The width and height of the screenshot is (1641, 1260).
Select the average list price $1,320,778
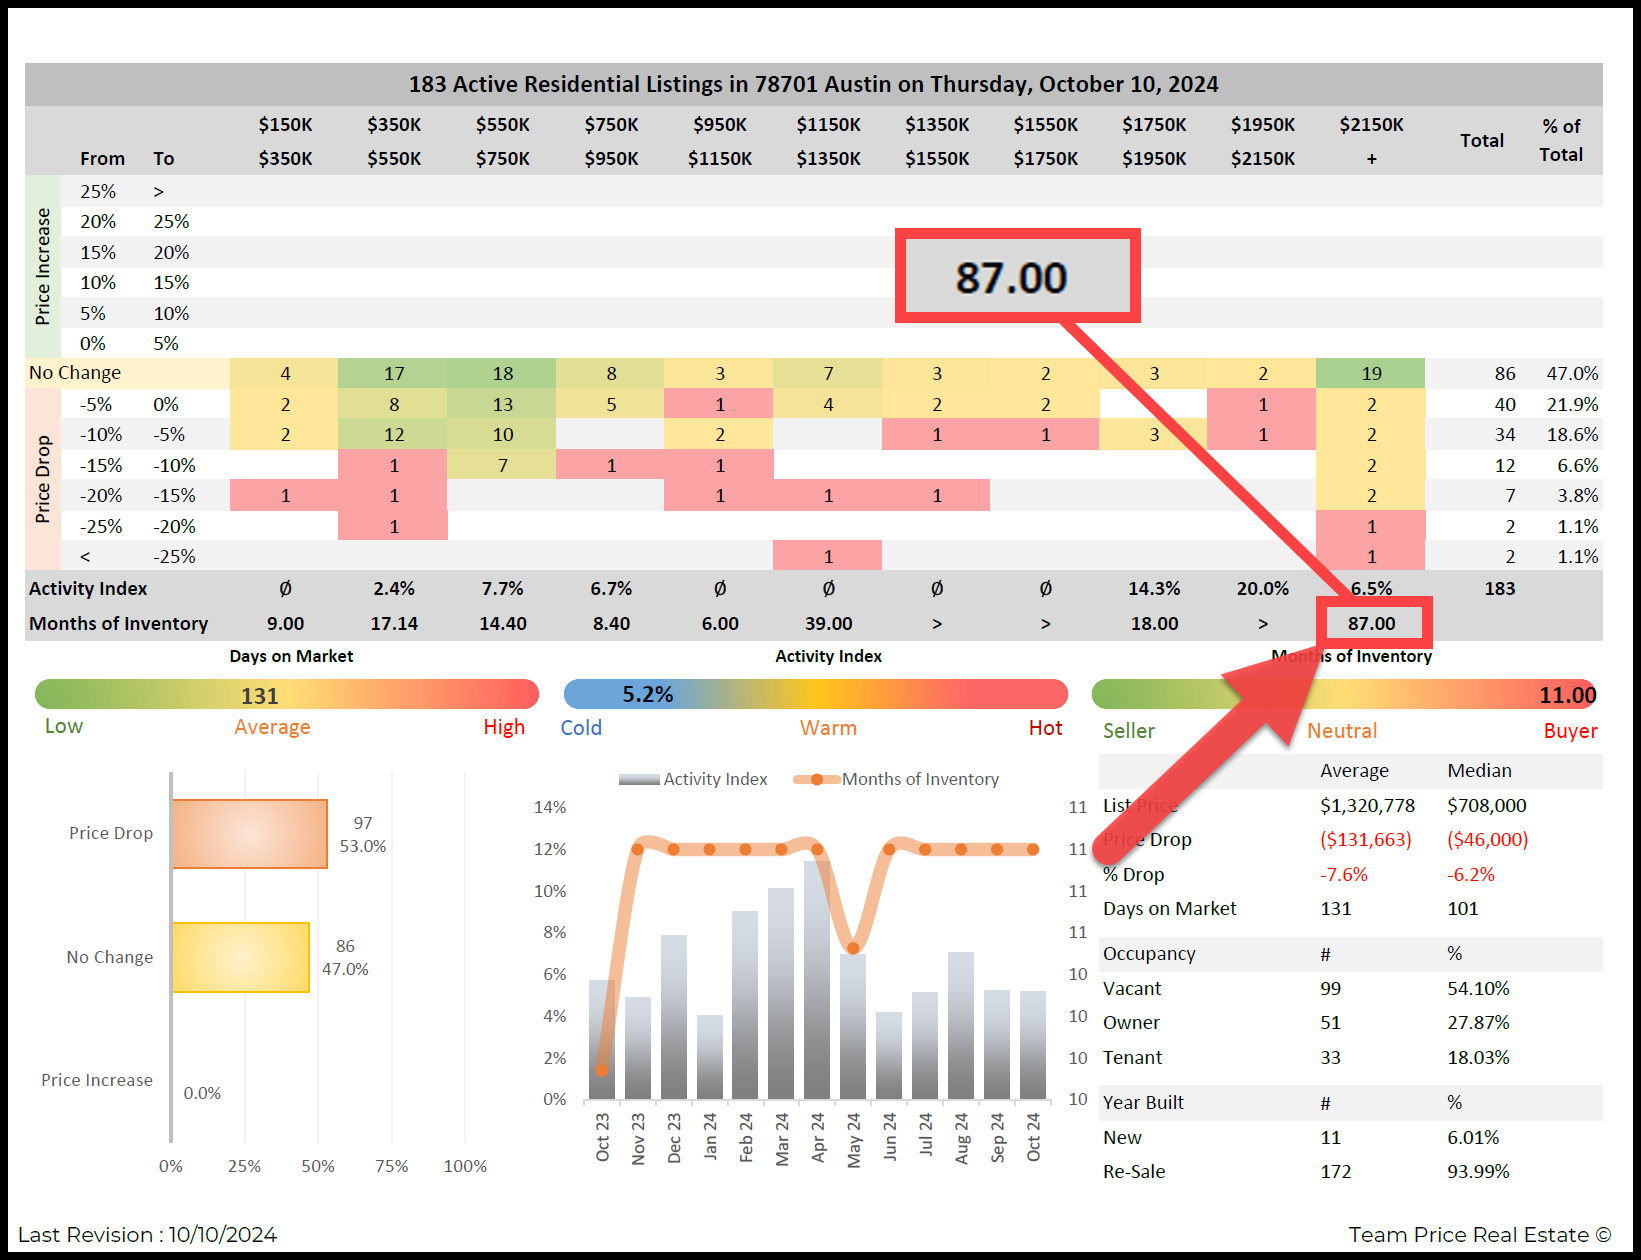tap(1367, 806)
